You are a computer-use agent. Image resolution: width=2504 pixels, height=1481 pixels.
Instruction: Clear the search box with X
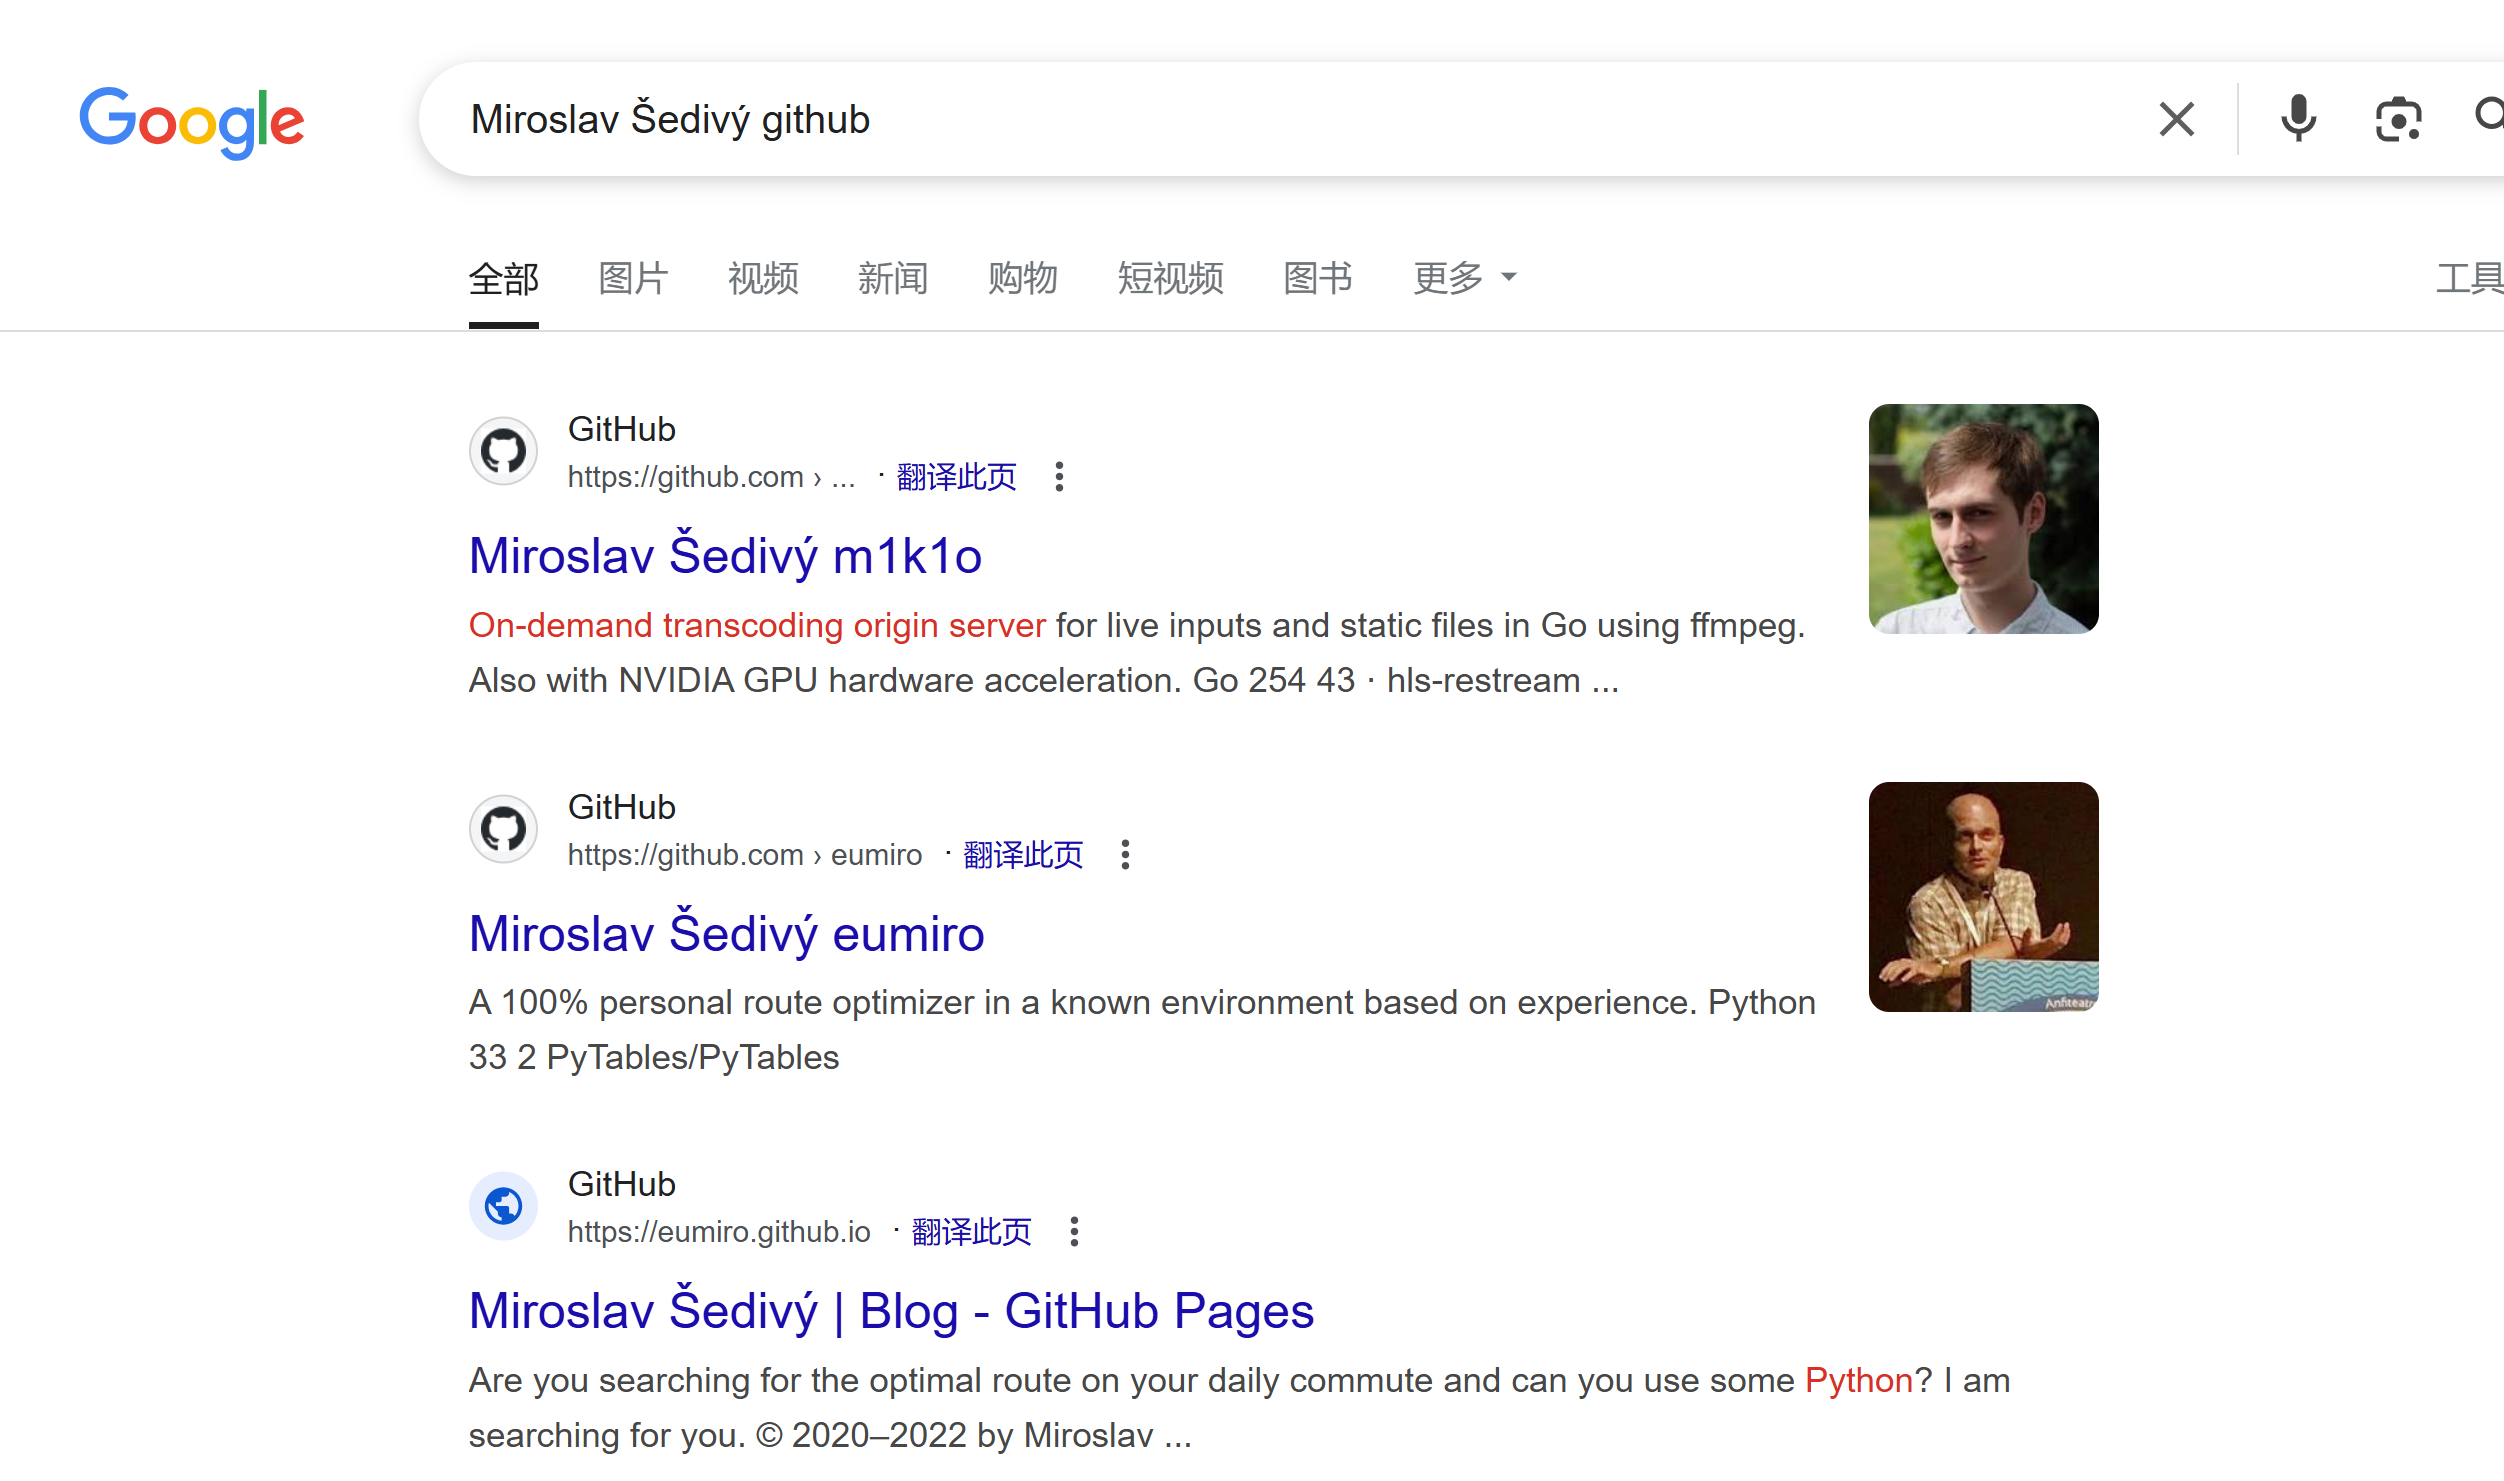tap(2176, 119)
